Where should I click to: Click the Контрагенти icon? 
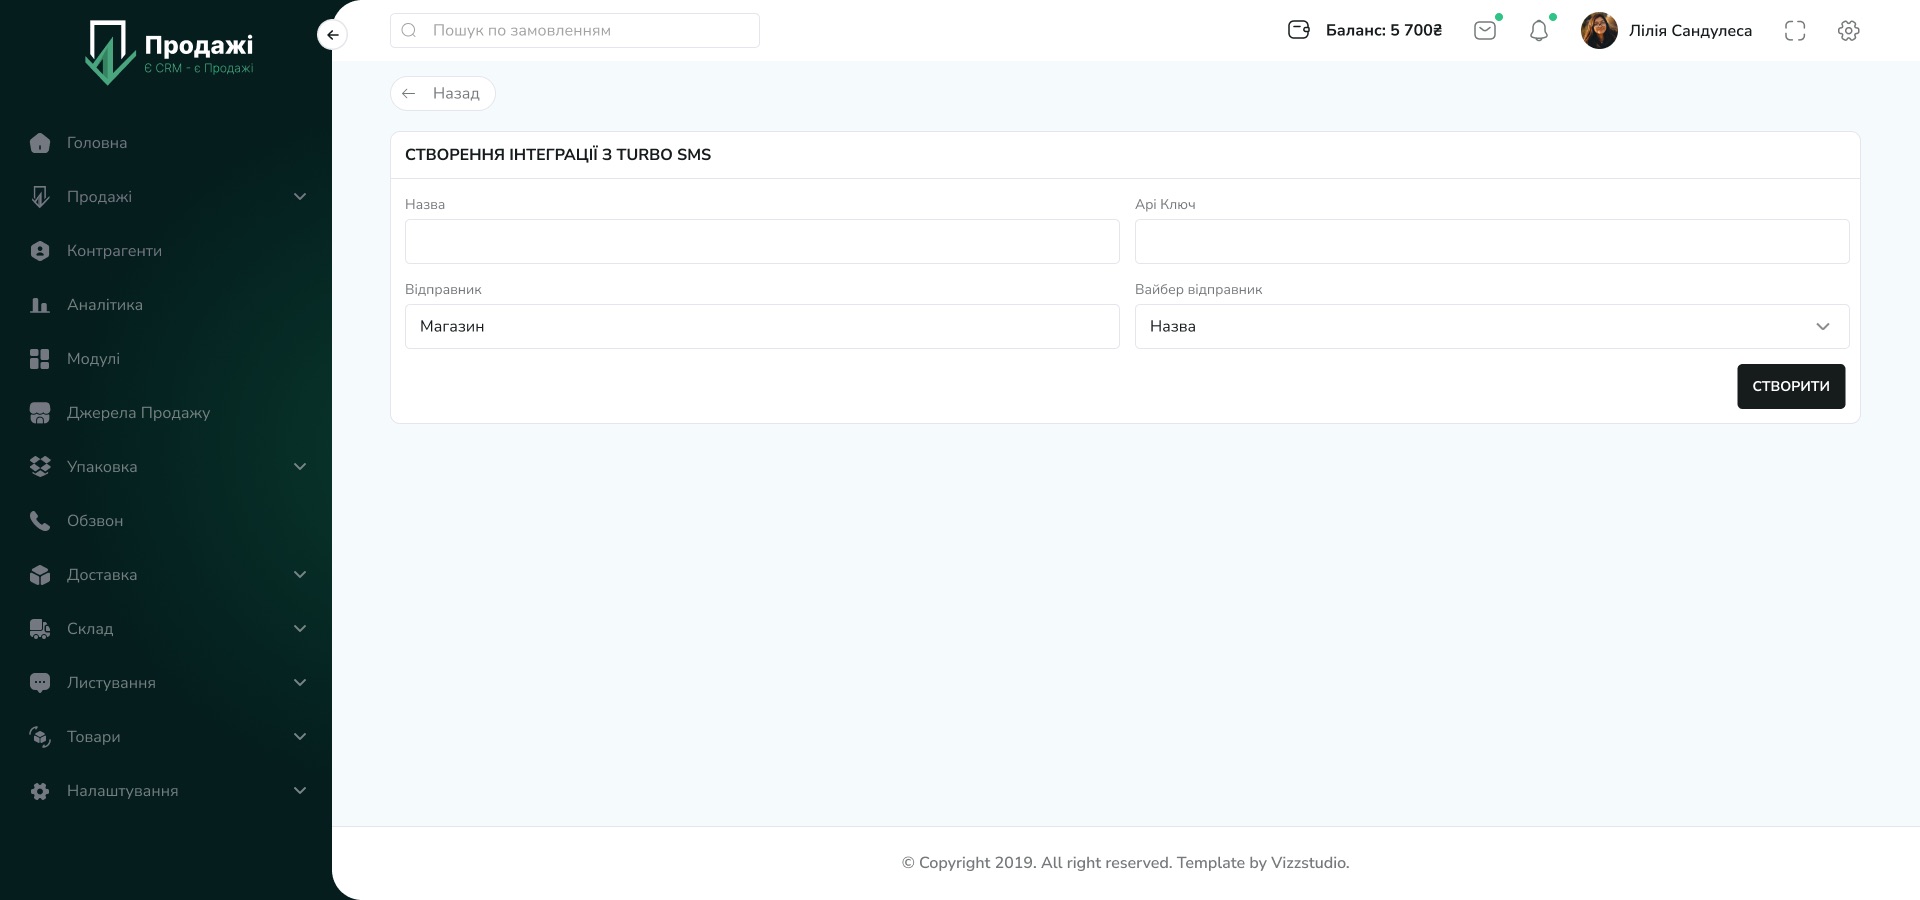pyautogui.click(x=40, y=251)
